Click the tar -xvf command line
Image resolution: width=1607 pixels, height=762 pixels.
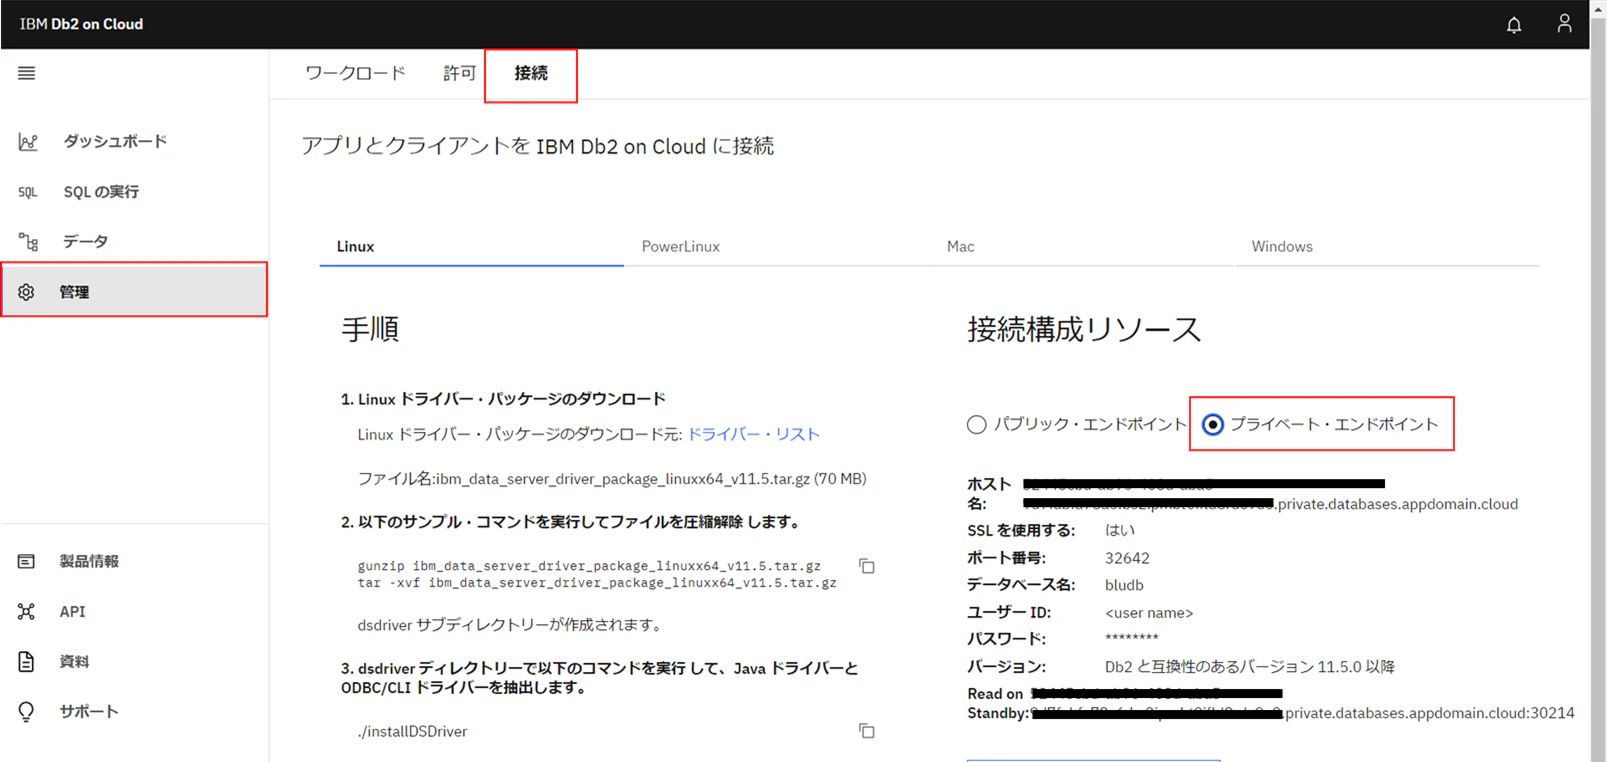[x=597, y=583]
